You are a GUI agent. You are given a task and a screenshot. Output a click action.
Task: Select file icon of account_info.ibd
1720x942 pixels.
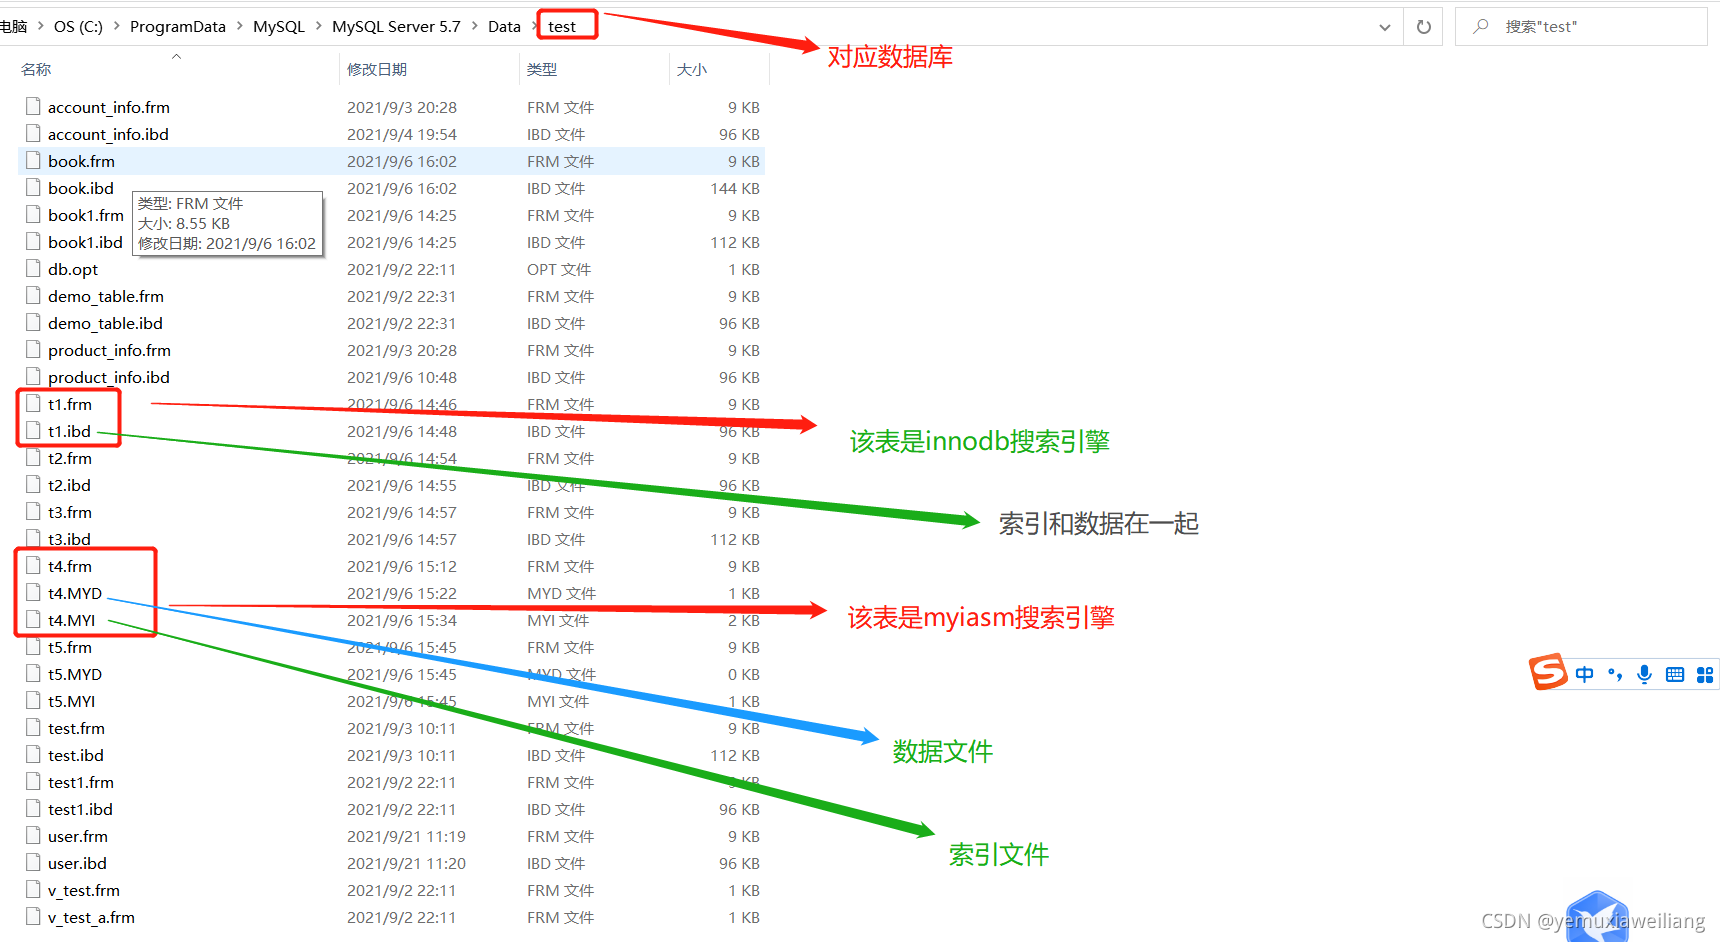pos(33,133)
